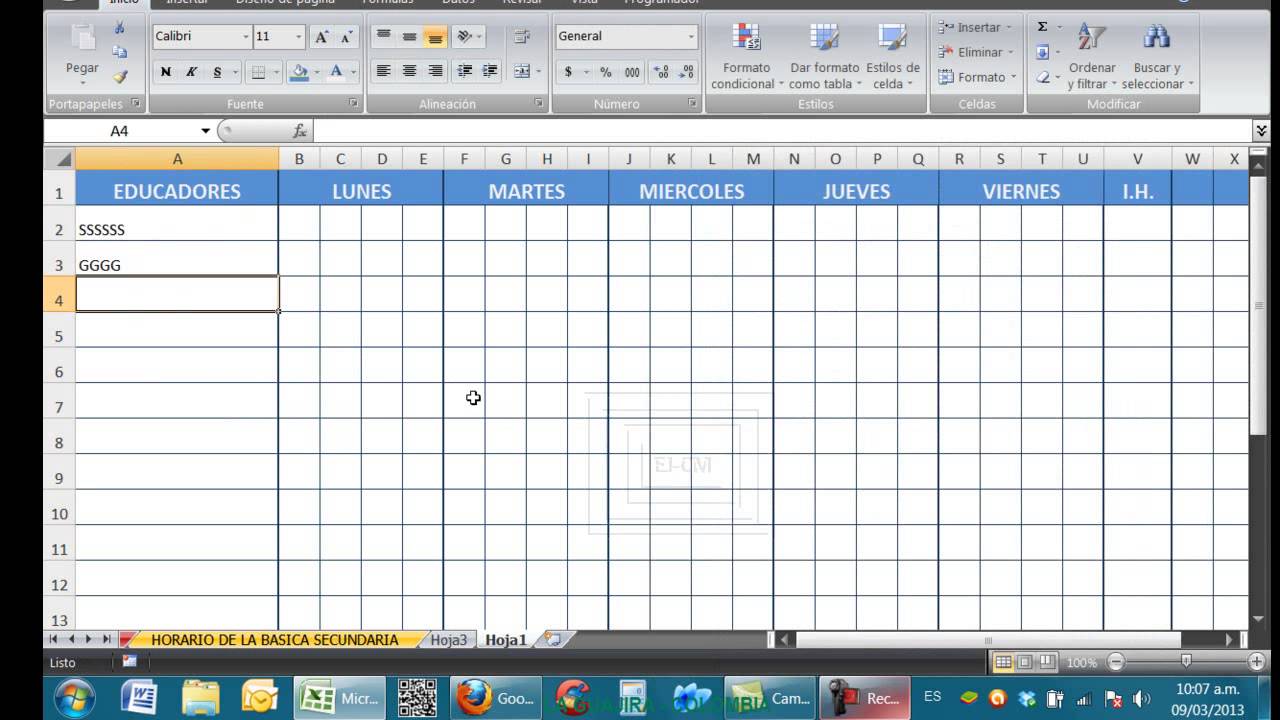Select the Format Painter brush icon

click(120, 76)
